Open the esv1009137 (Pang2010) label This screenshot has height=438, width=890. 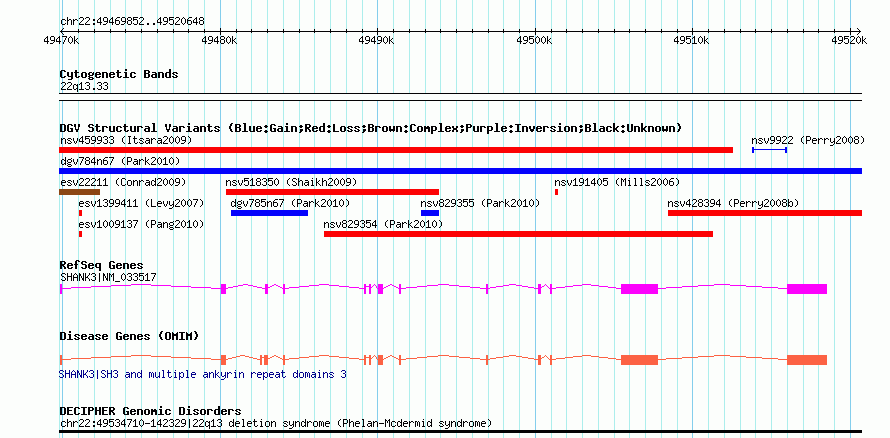coord(141,224)
